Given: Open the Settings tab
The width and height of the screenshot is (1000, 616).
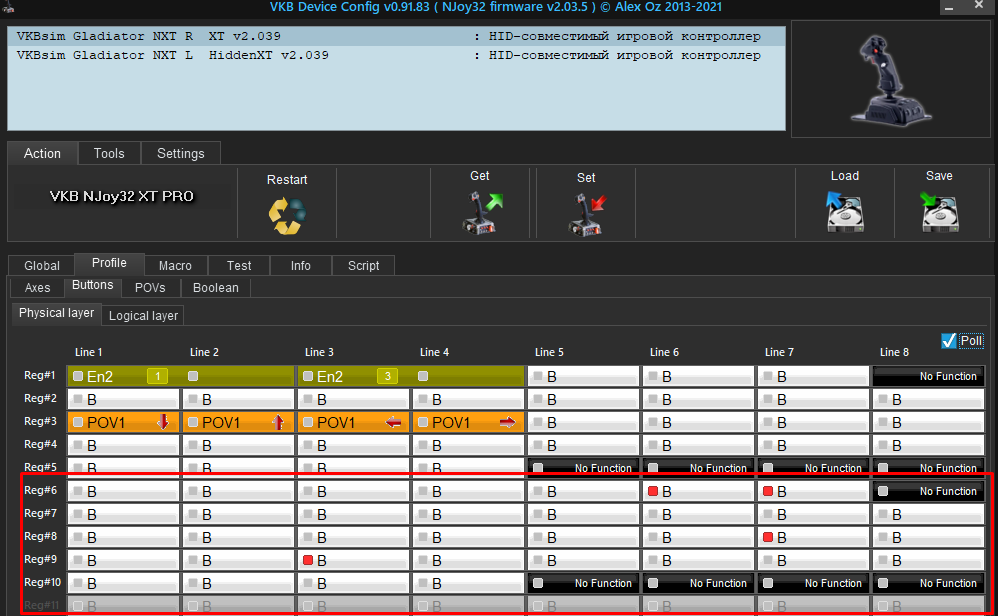Looking at the screenshot, I should click(180, 154).
